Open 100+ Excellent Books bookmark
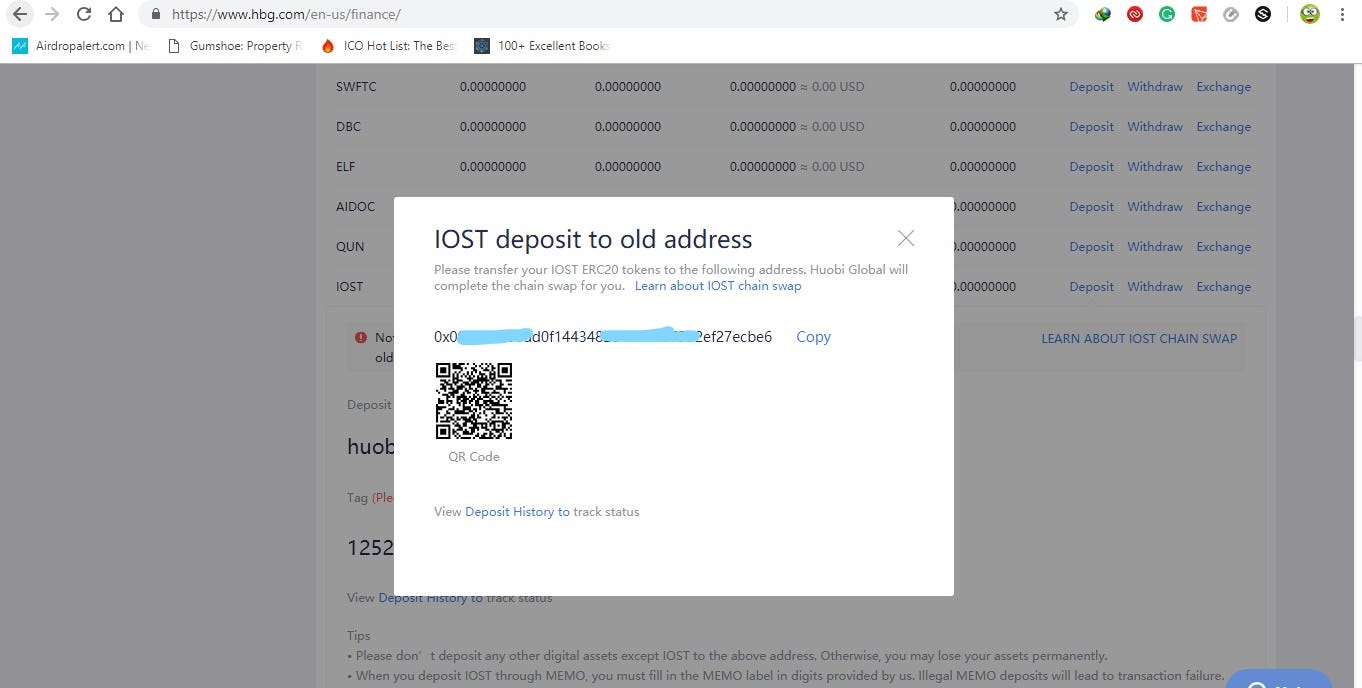This screenshot has width=1362, height=688. (x=542, y=45)
